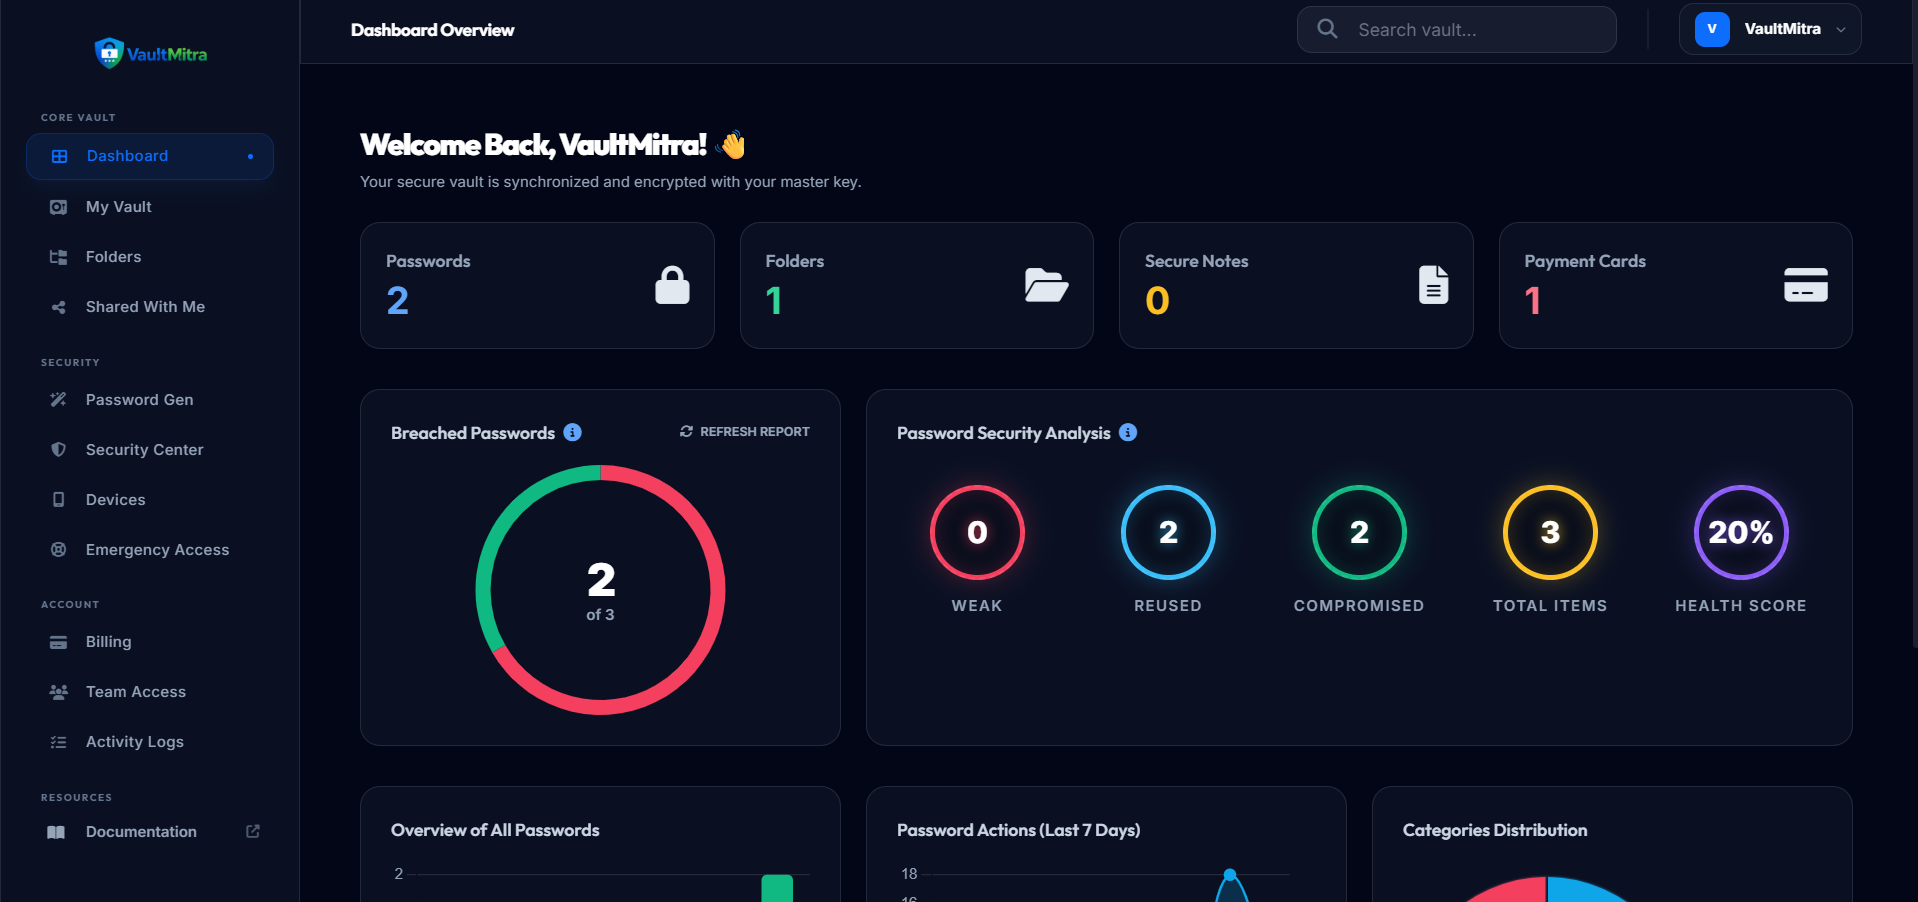Click the open folder icon on Folders card
The height and width of the screenshot is (902, 1918).
[x=1046, y=285]
